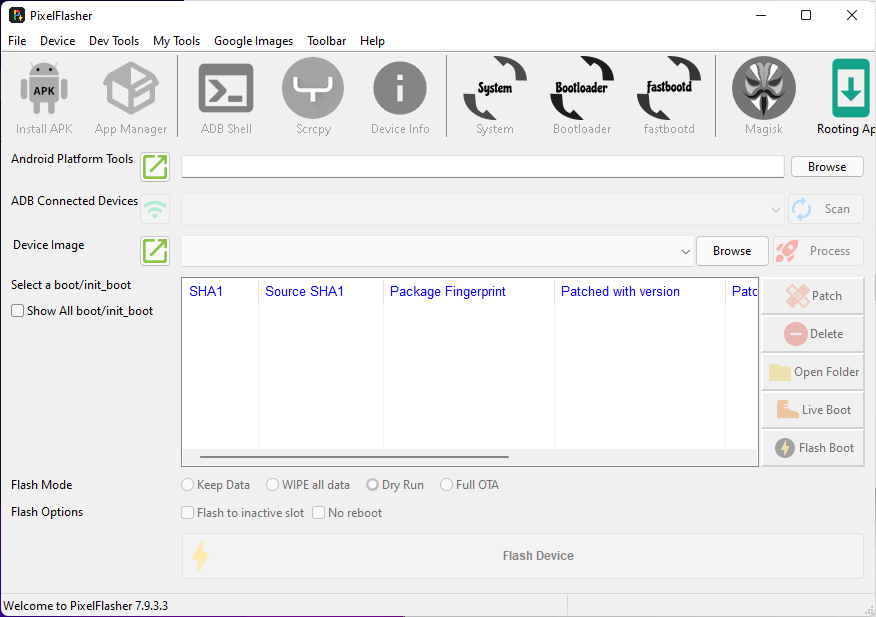Screen dimensions: 876x617
Task: Click the Scan button
Action: tap(825, 209)
